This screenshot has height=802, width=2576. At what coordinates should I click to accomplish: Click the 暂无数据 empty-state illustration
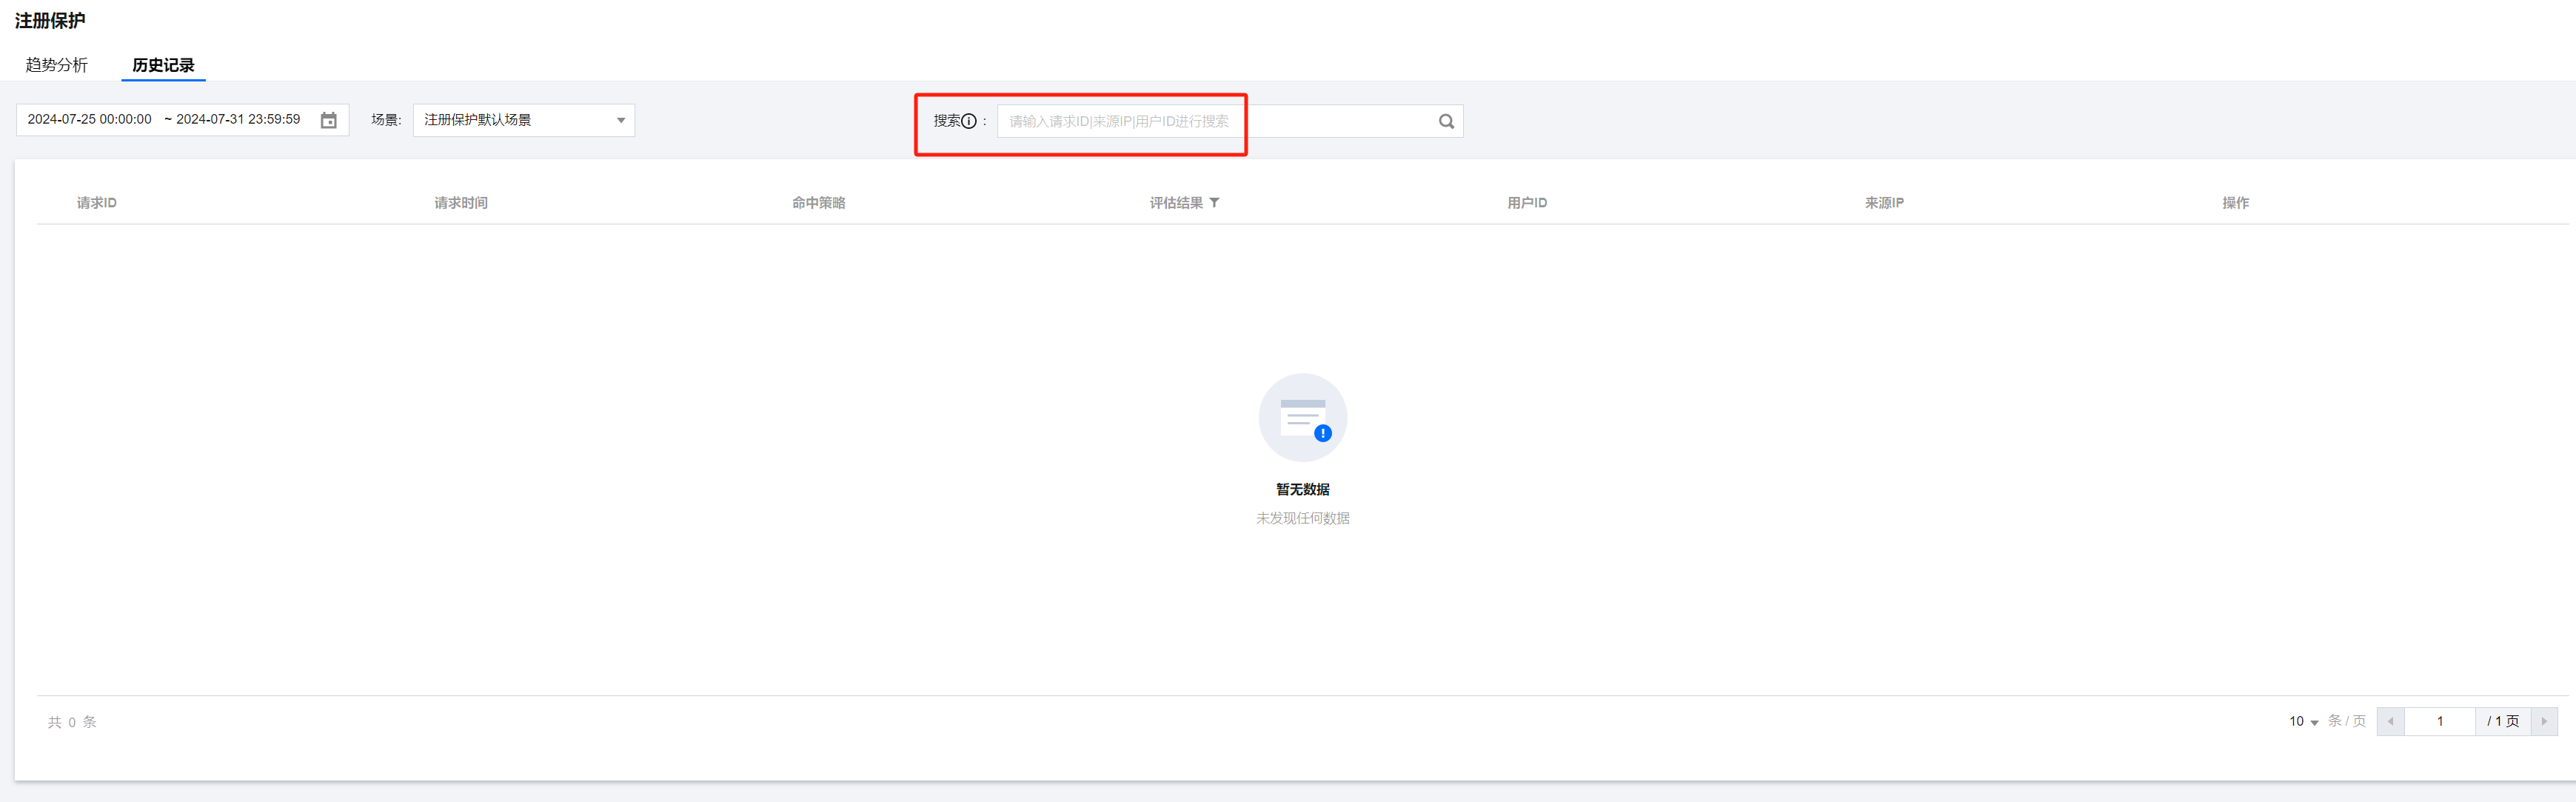[x=1302, y=418]
